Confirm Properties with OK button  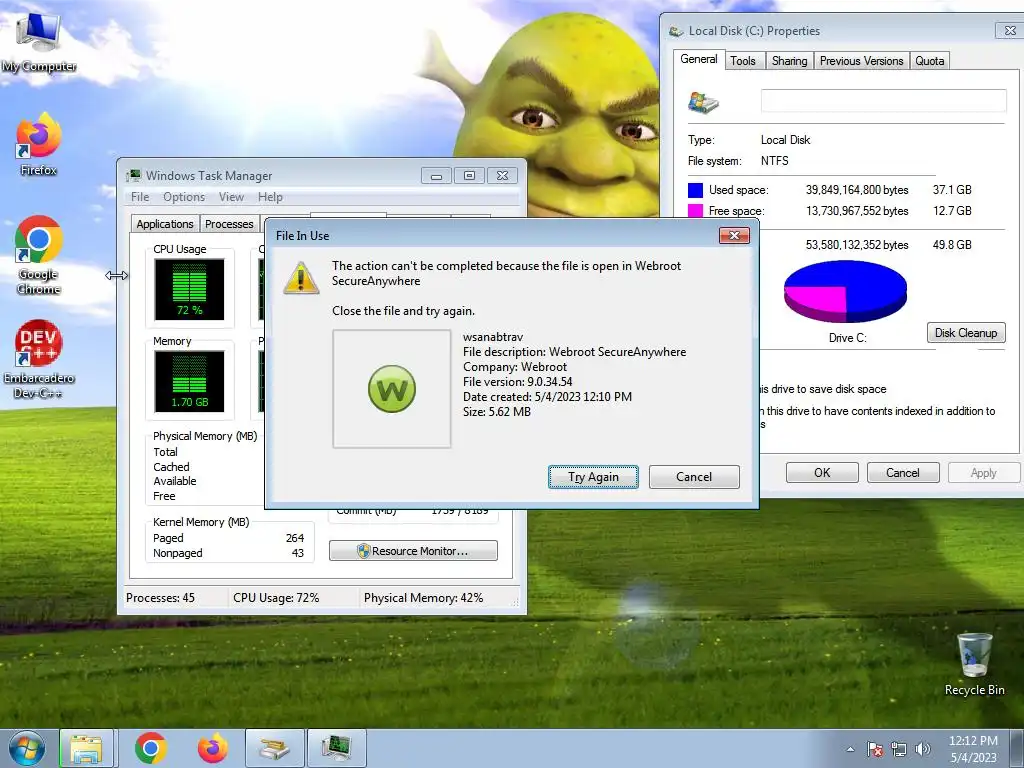point(822,473)
